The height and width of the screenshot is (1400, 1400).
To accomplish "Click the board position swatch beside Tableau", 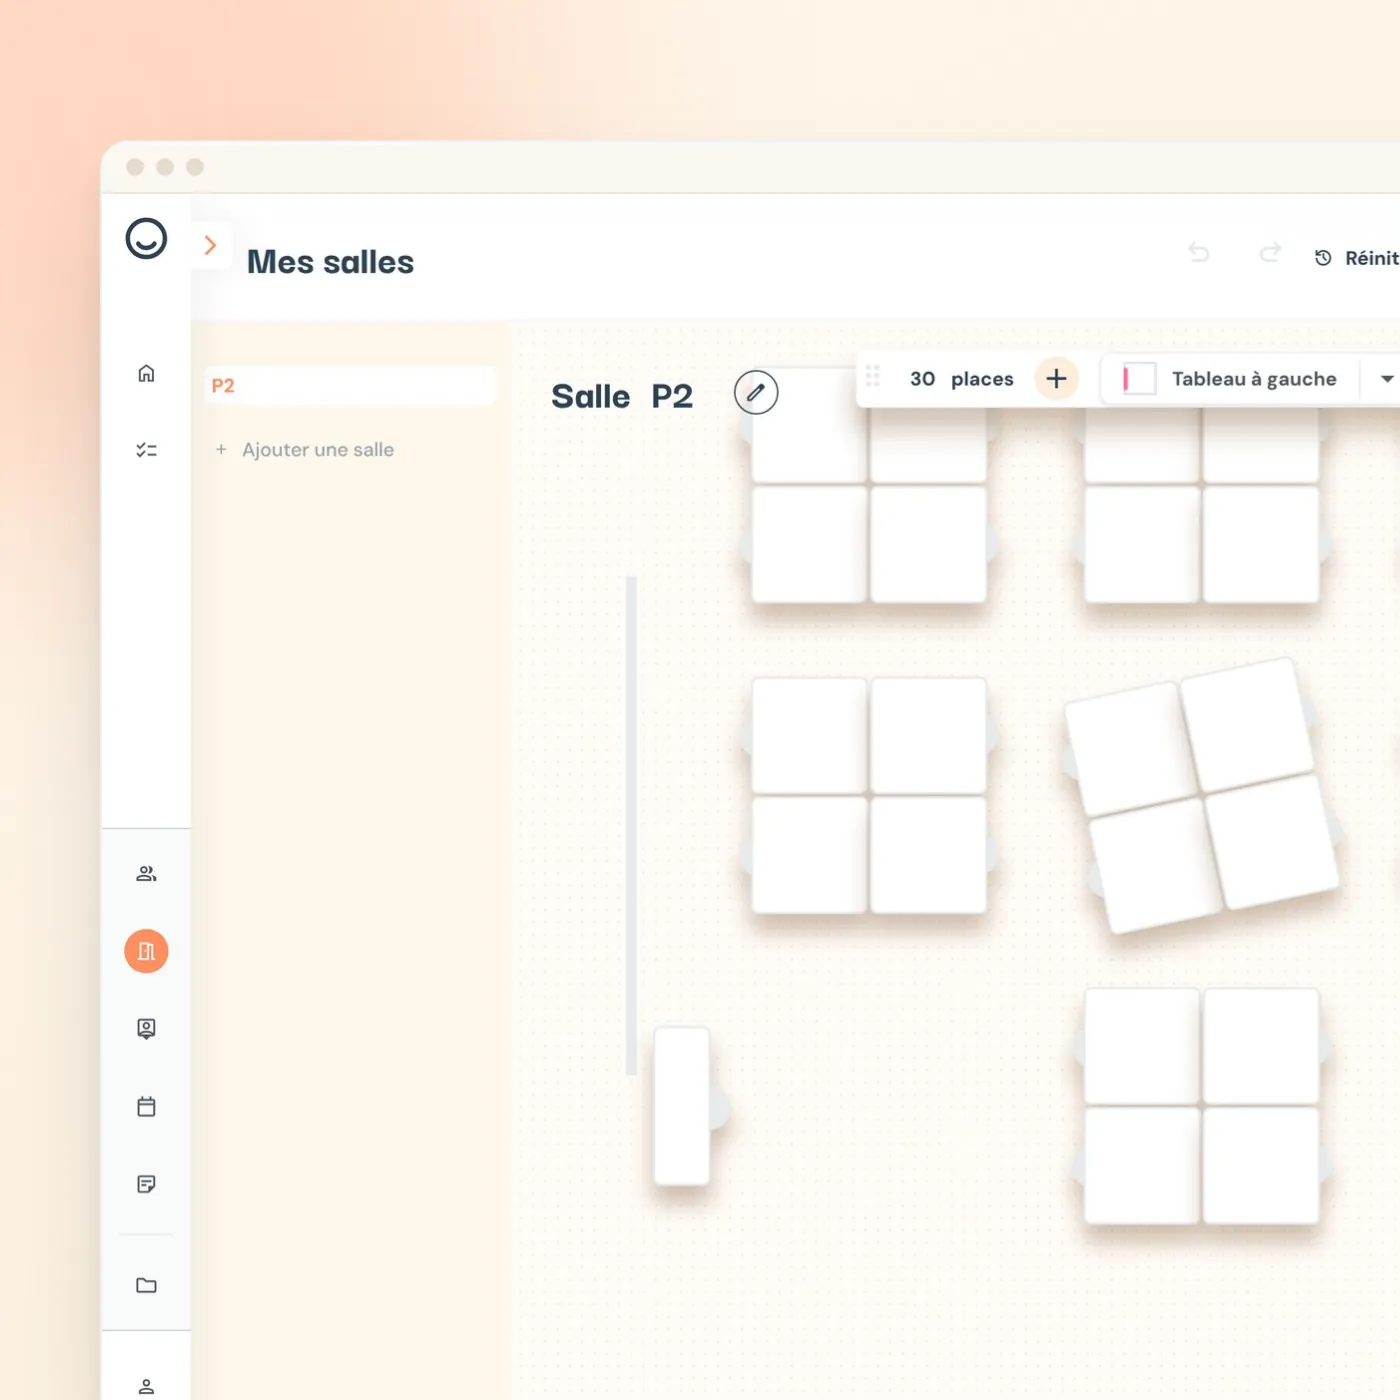I will coord(1139,379).
